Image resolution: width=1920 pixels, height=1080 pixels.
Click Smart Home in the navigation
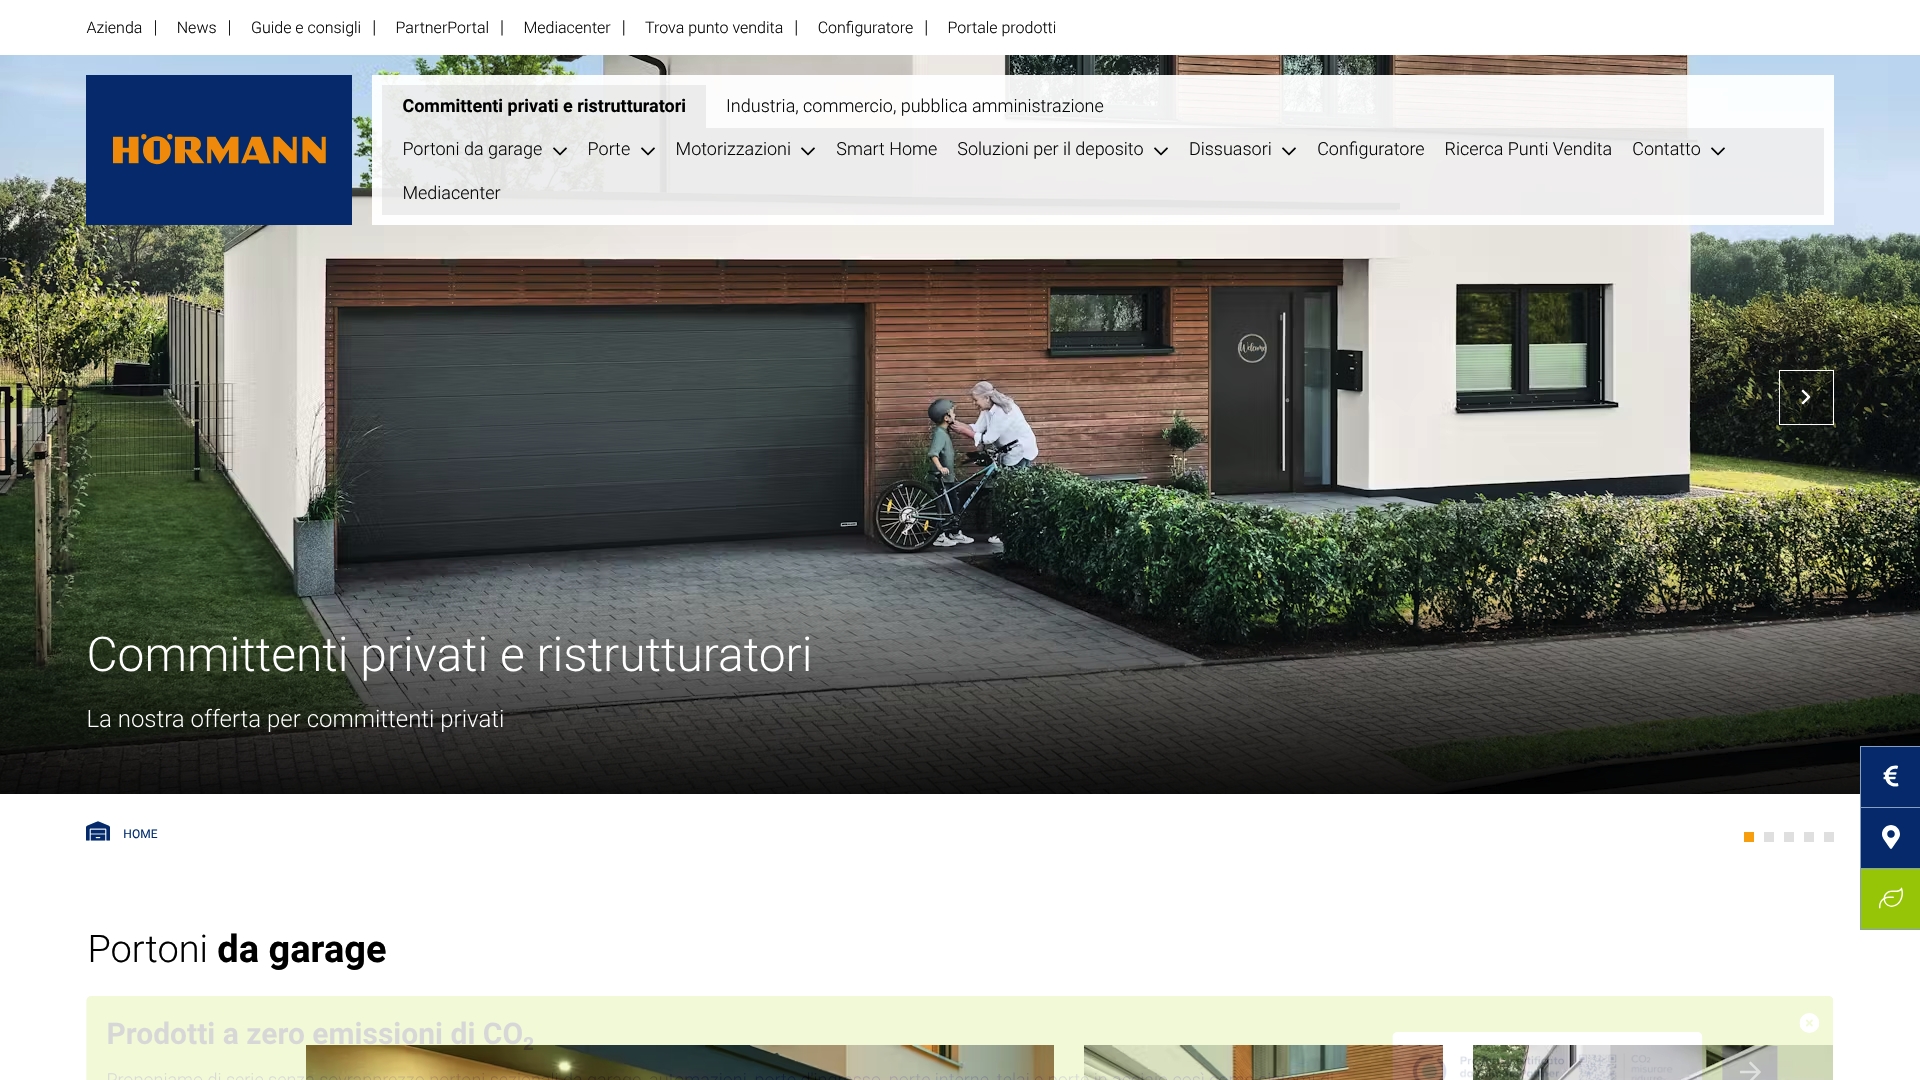coord(886,149)
